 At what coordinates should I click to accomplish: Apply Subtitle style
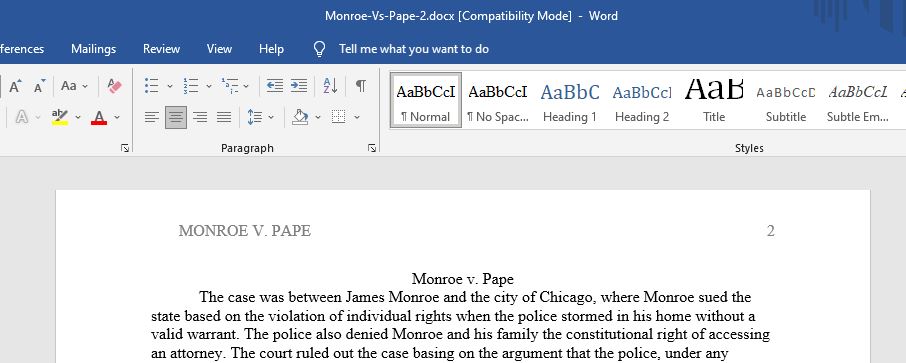(x=786, y=99)
